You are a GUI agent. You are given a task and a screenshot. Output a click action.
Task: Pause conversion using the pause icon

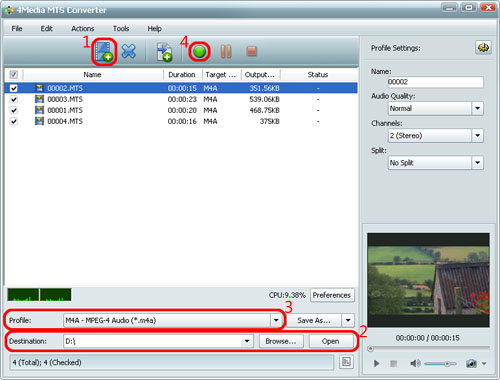coord(226,52)
